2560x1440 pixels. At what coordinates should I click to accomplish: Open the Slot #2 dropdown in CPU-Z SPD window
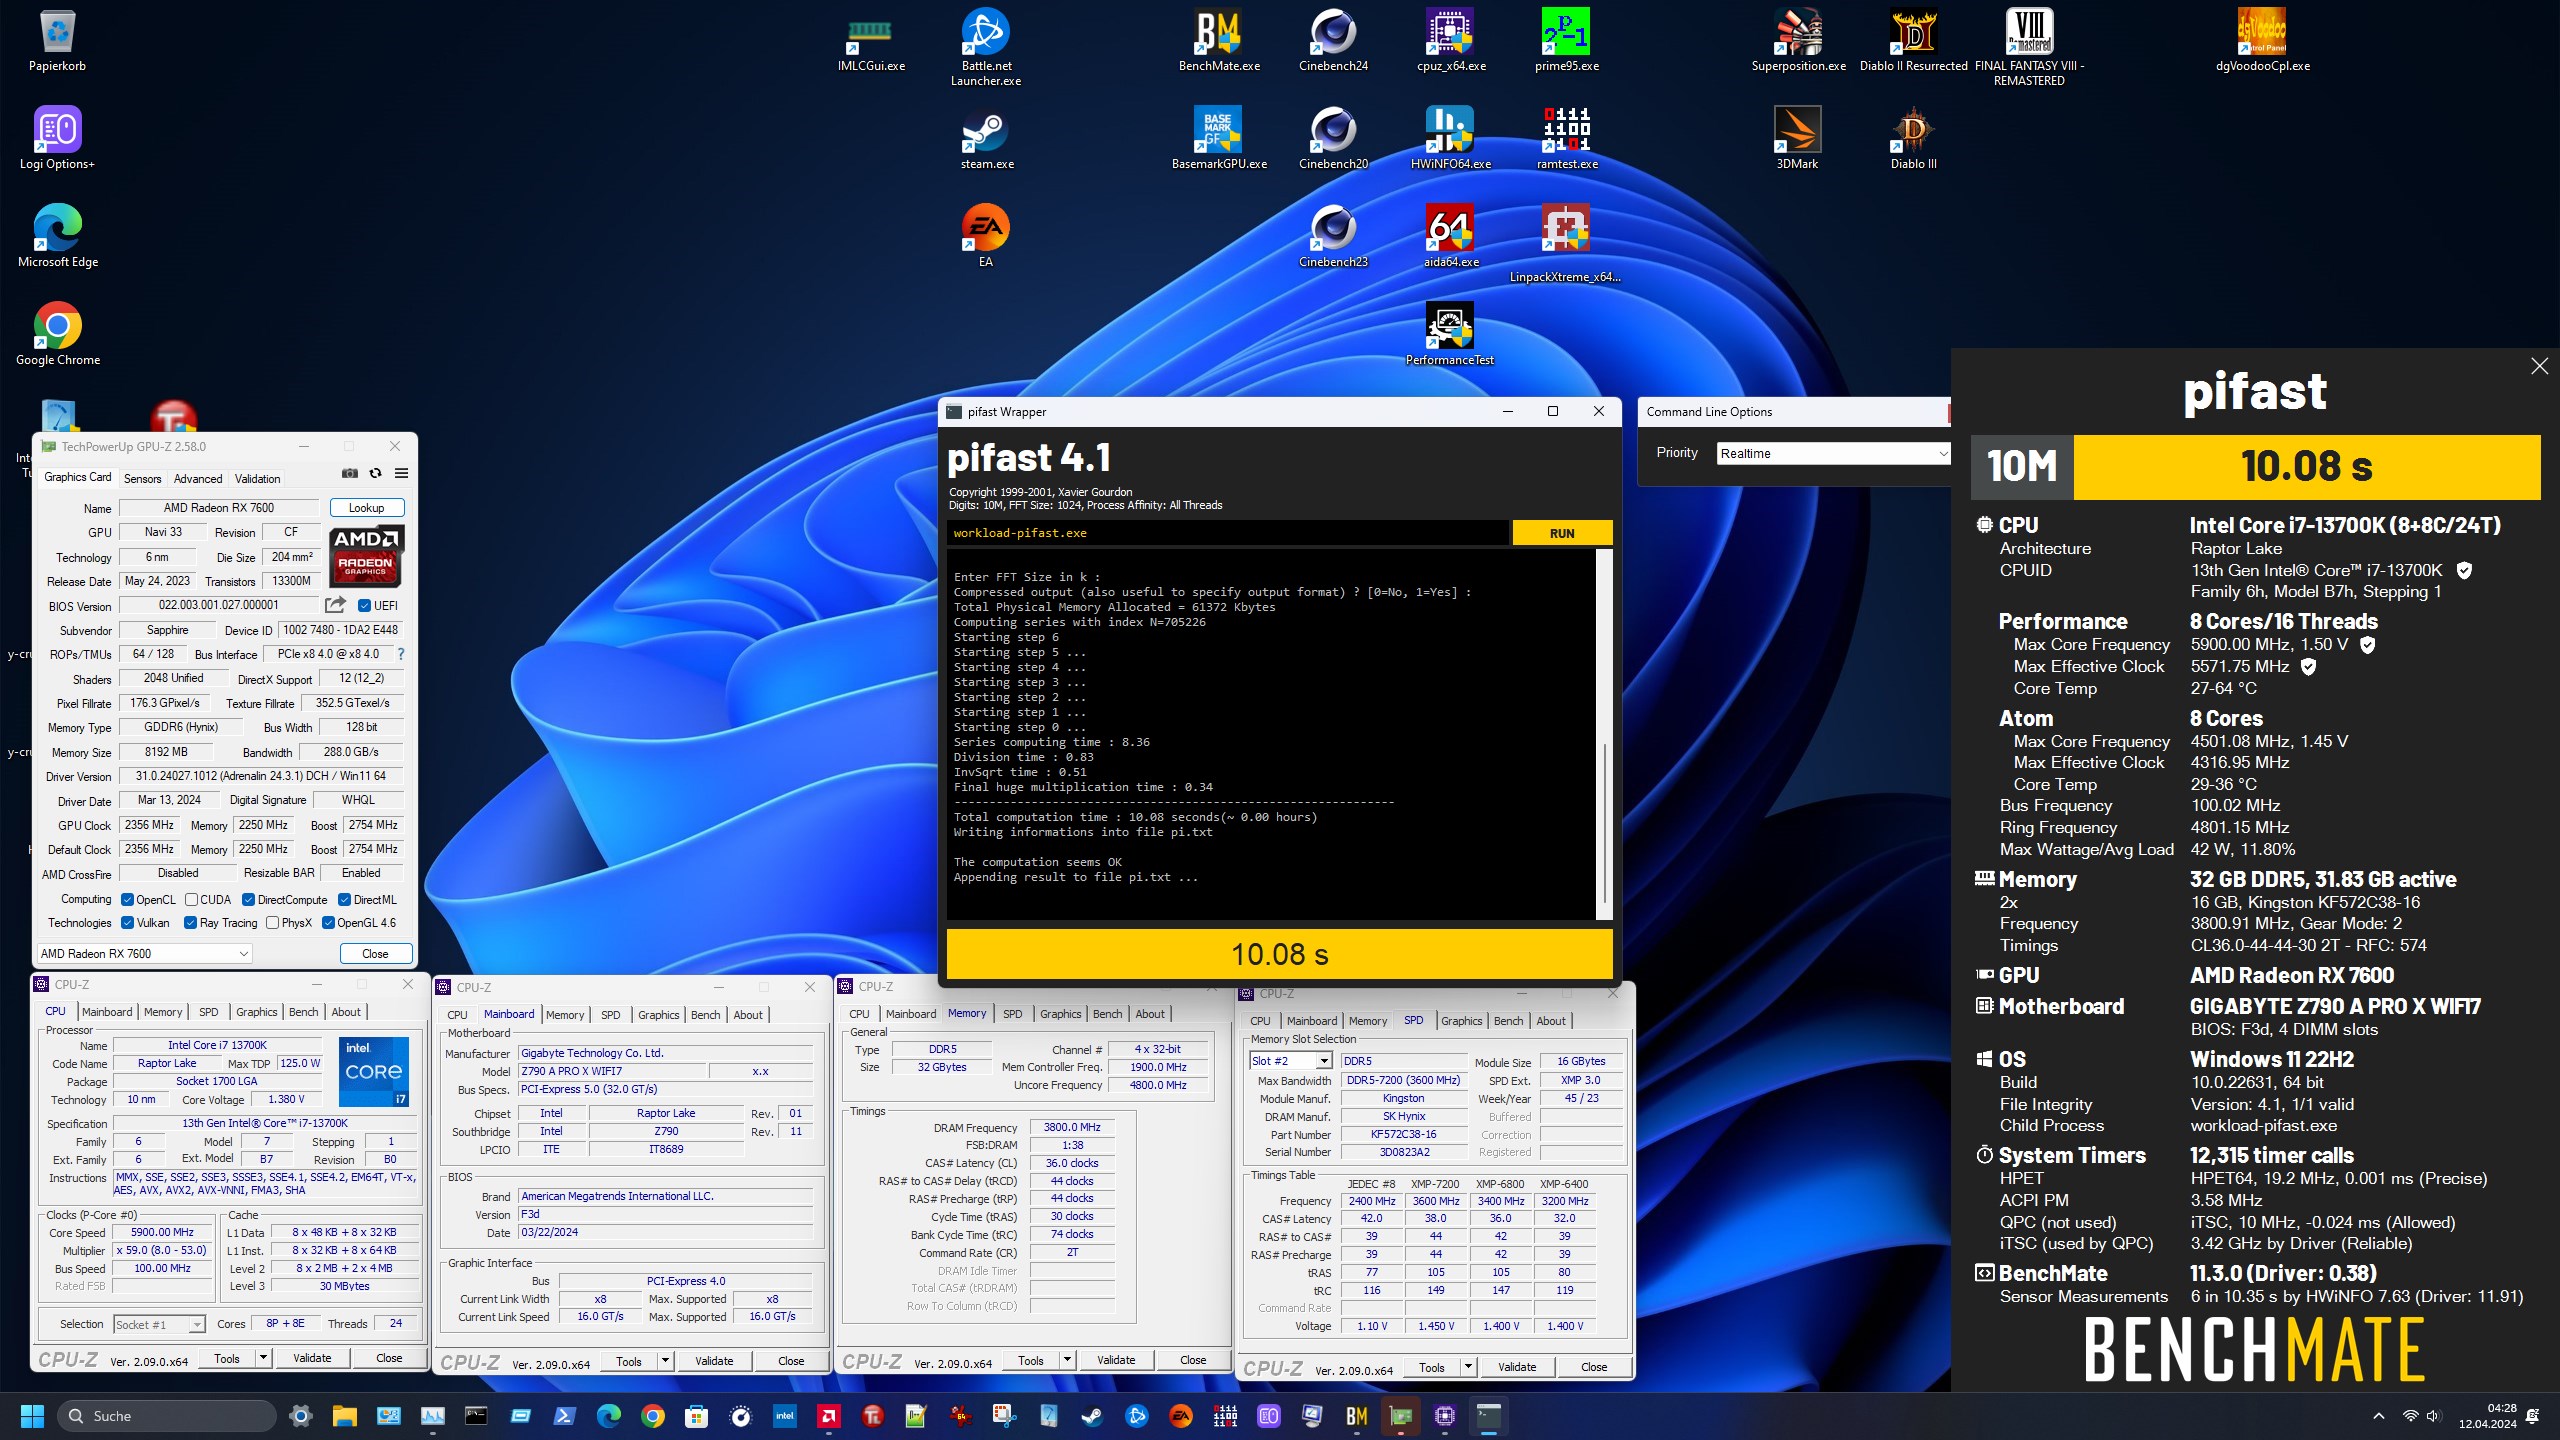coord(1290,1061)
